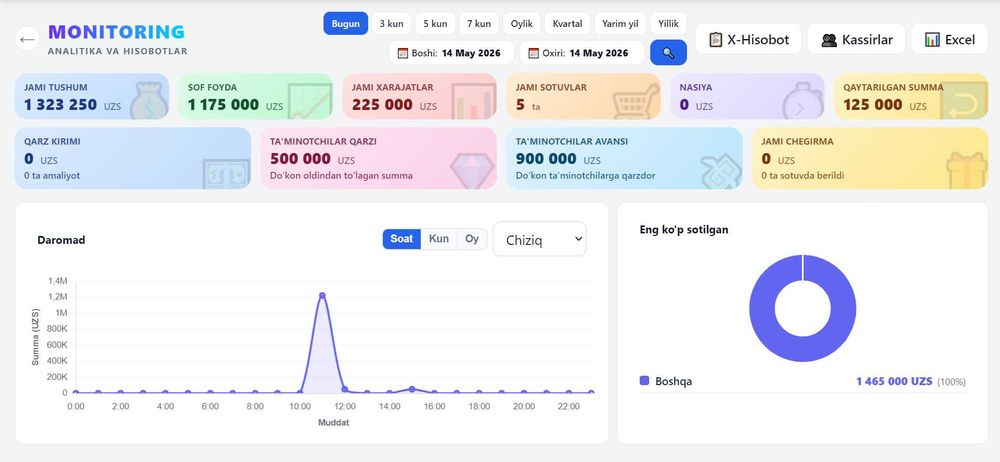Click the 225 000 expenses value
This screenshot has width=1000, height=462.
pyautogui.click(x=382, y=105)
